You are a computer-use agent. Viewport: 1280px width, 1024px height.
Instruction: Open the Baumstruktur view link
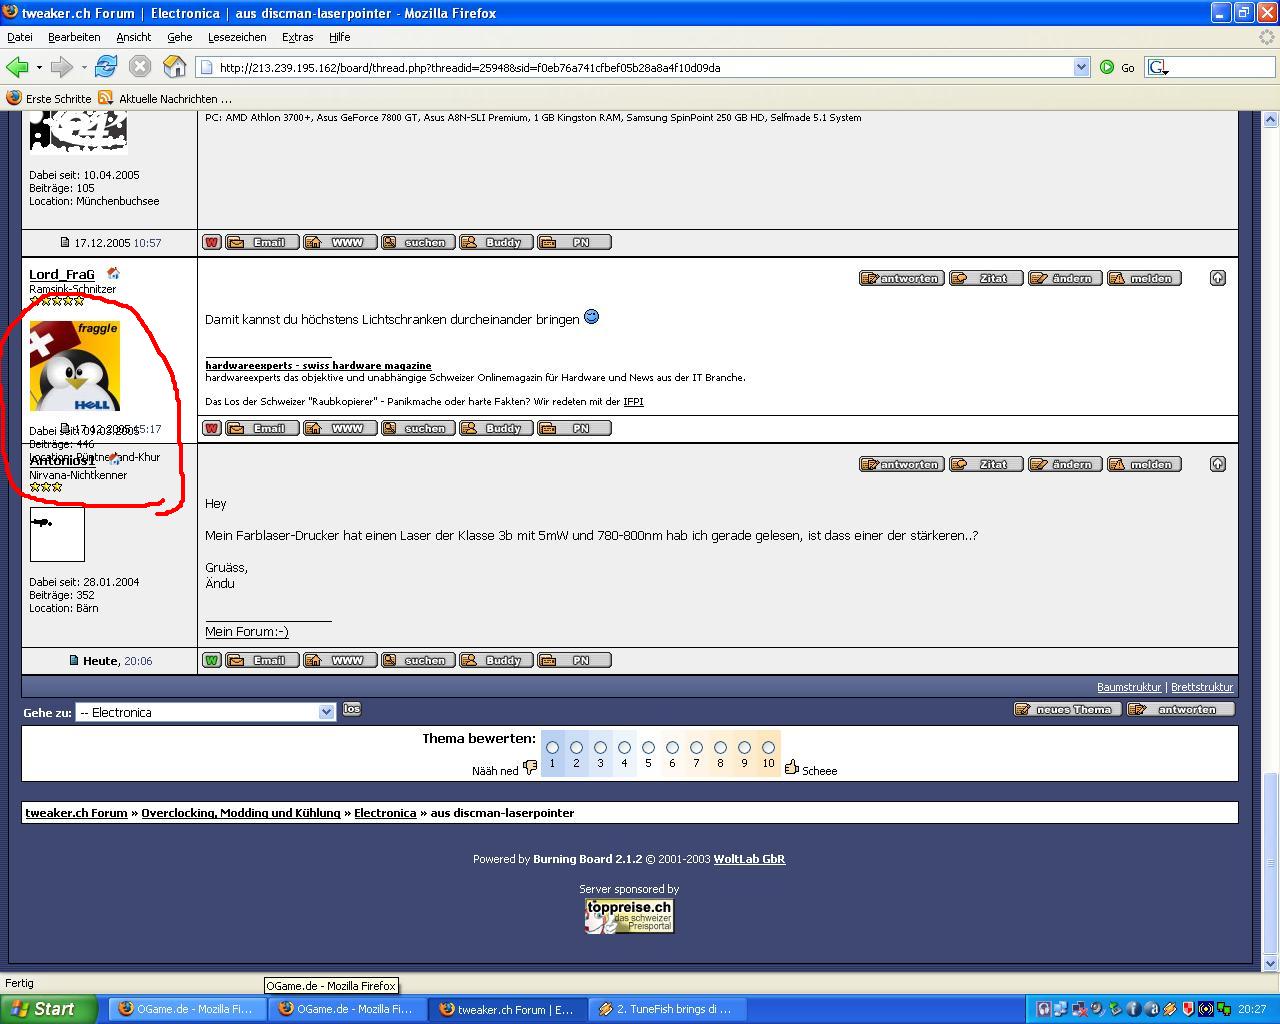click(1128, 687)
